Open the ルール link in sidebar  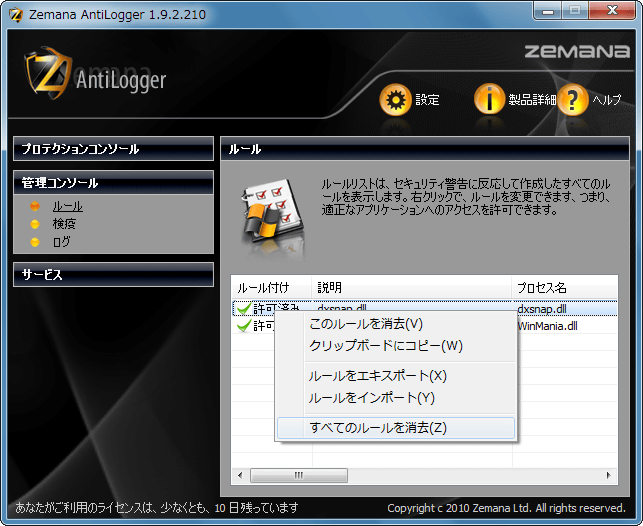pyautogui.click(x=68, y=206)
